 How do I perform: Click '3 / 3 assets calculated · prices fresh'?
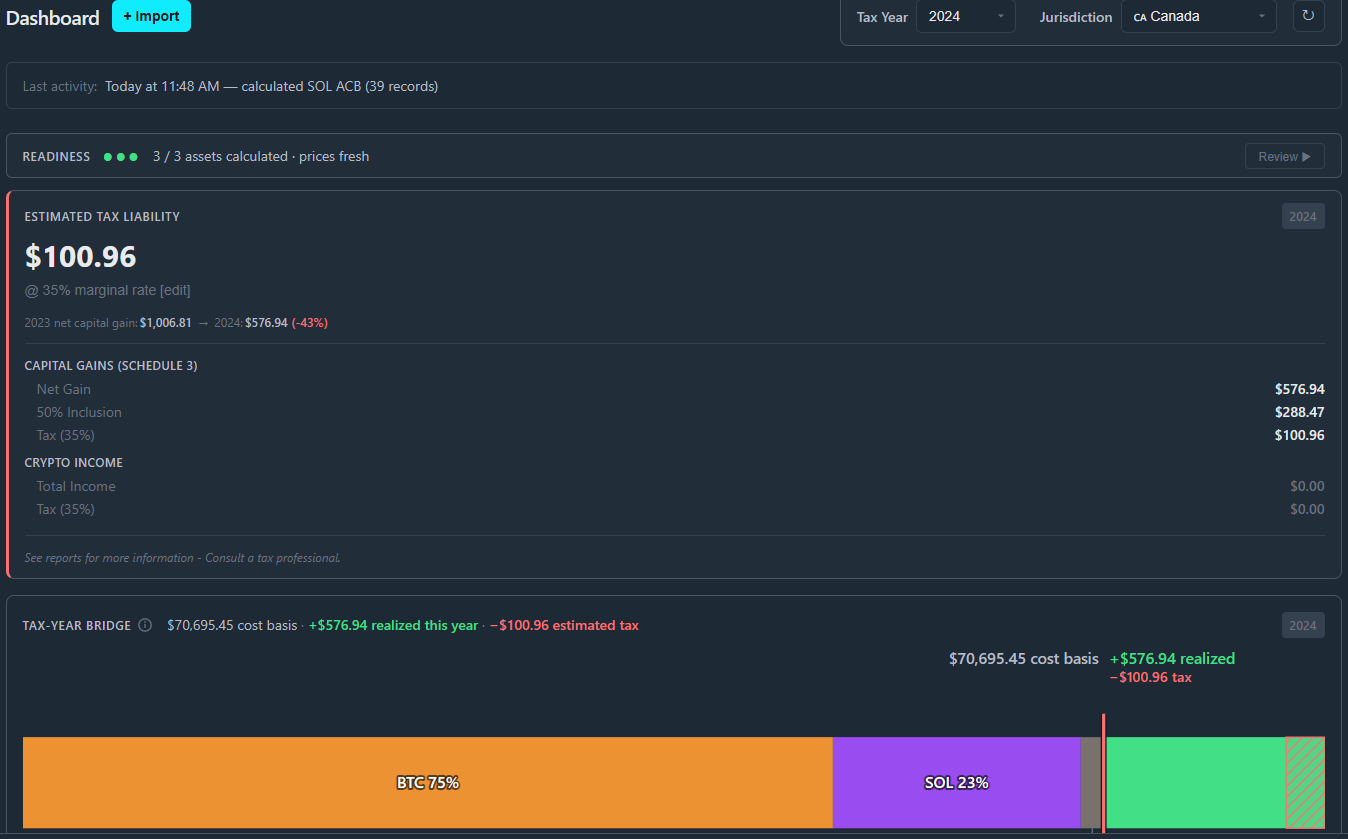[x=261, y=156]
